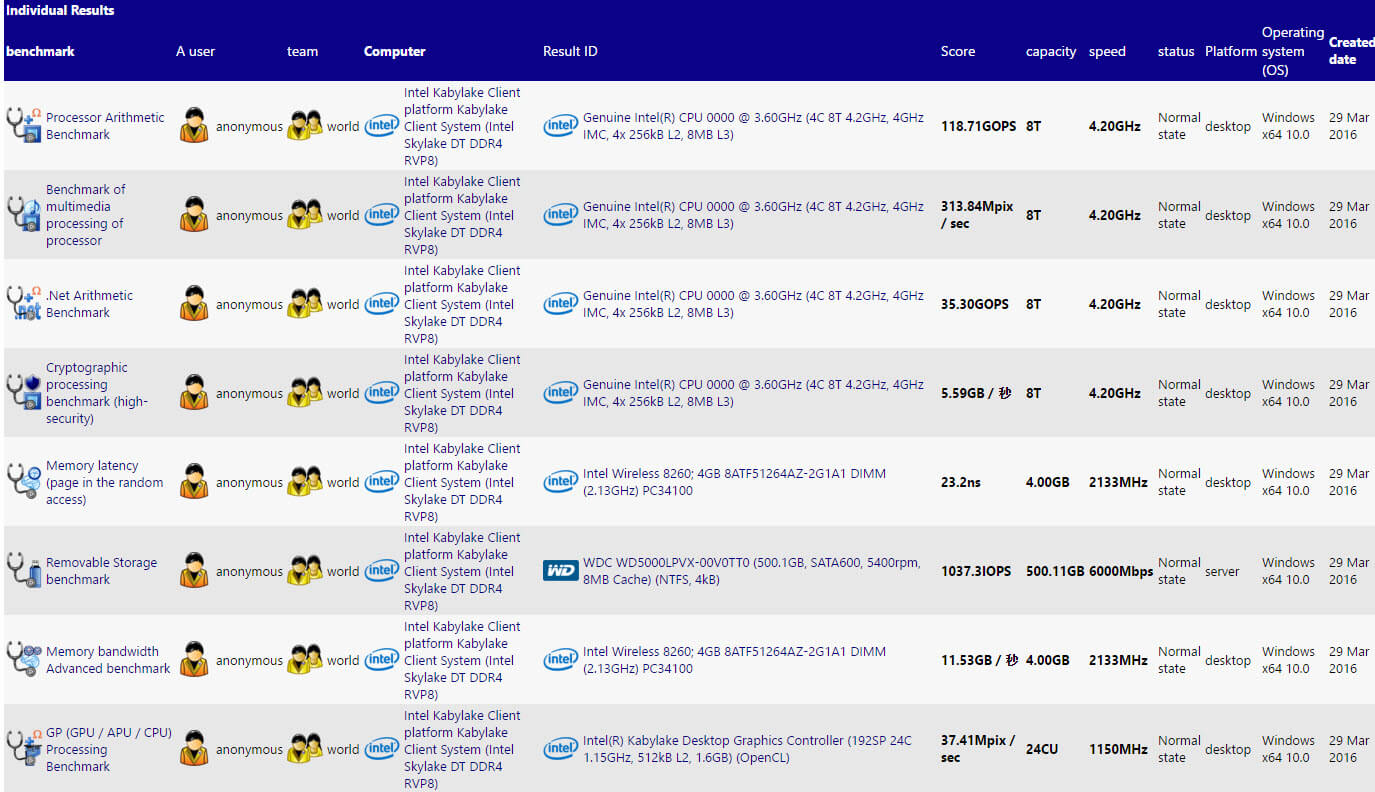Click the world team icon in GP Processing row
This screenshot has height=792, width=1375.
pos(305,749)
